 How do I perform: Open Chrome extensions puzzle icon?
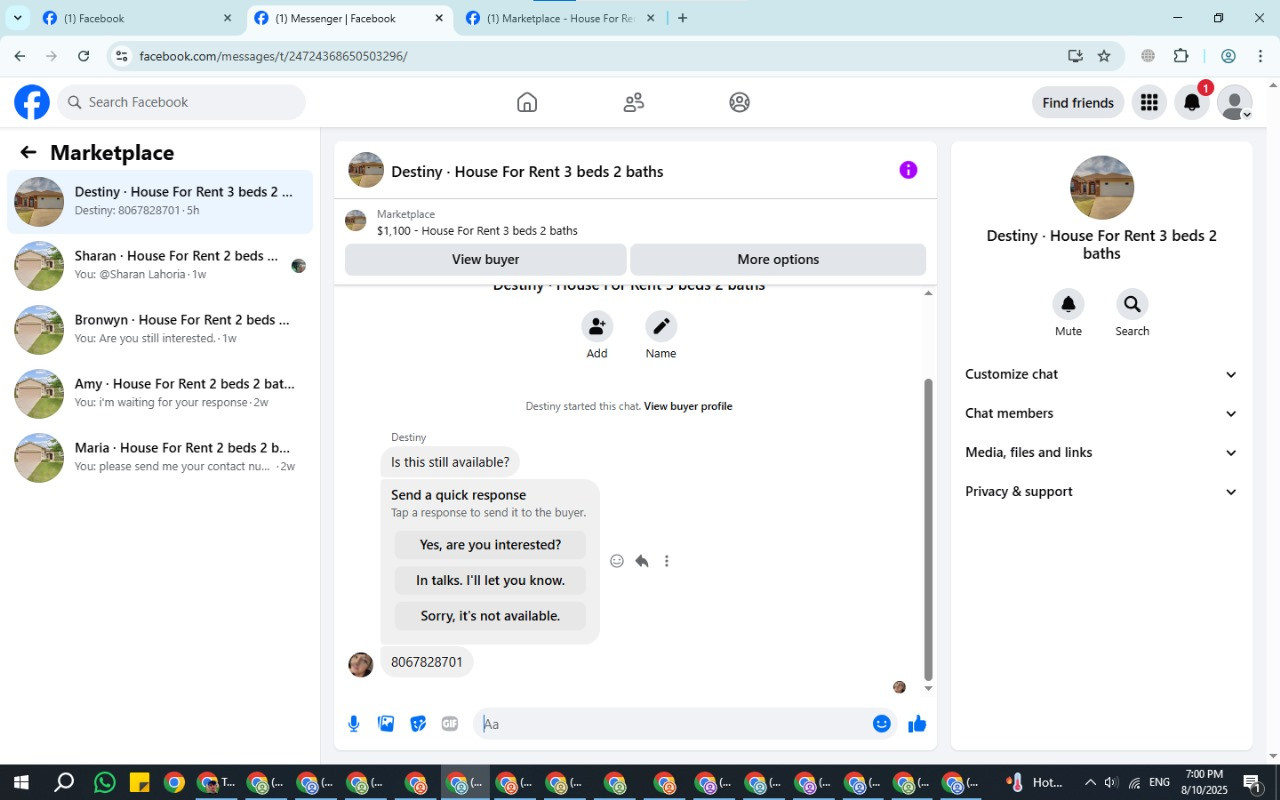point(1181,56)
